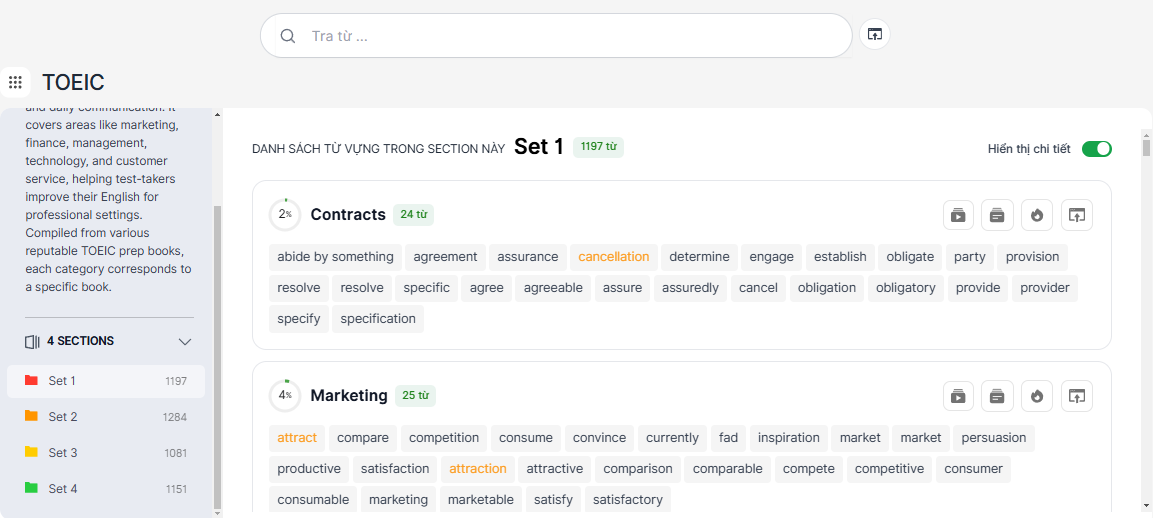The image size is (1153, 518).
Task: Click the Contracts progress circle showing 2%
Action: point(285,215)
